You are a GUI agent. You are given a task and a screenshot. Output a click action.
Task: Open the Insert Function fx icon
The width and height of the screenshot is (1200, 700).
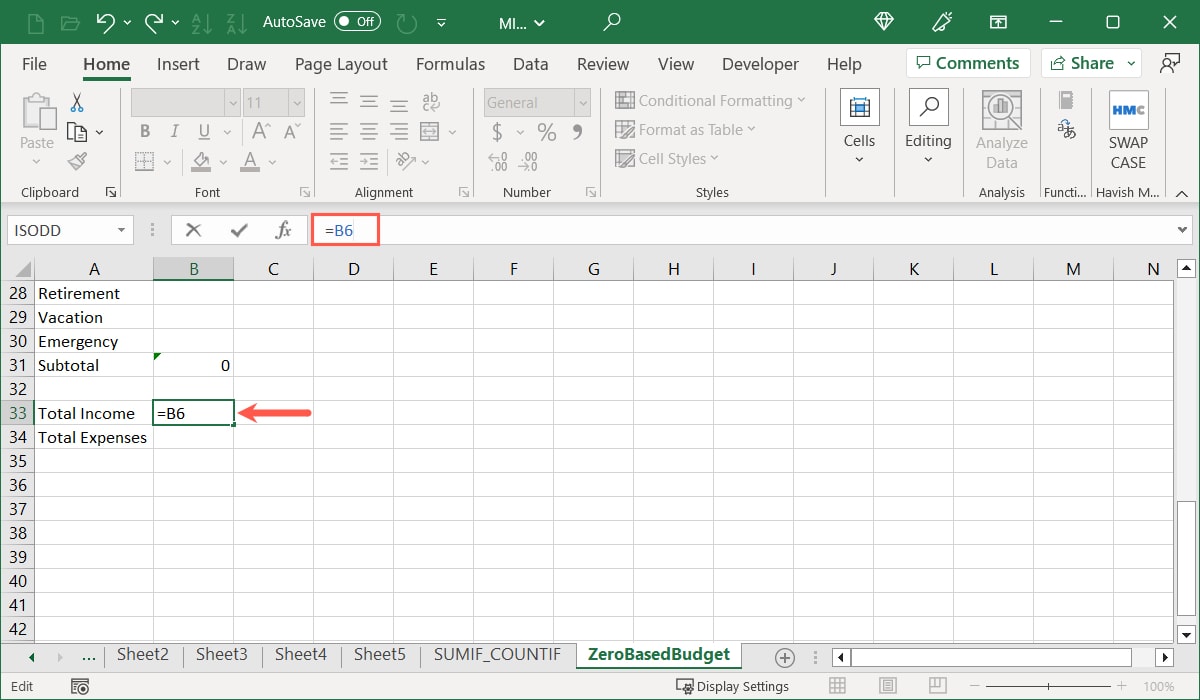click(284, 229)
